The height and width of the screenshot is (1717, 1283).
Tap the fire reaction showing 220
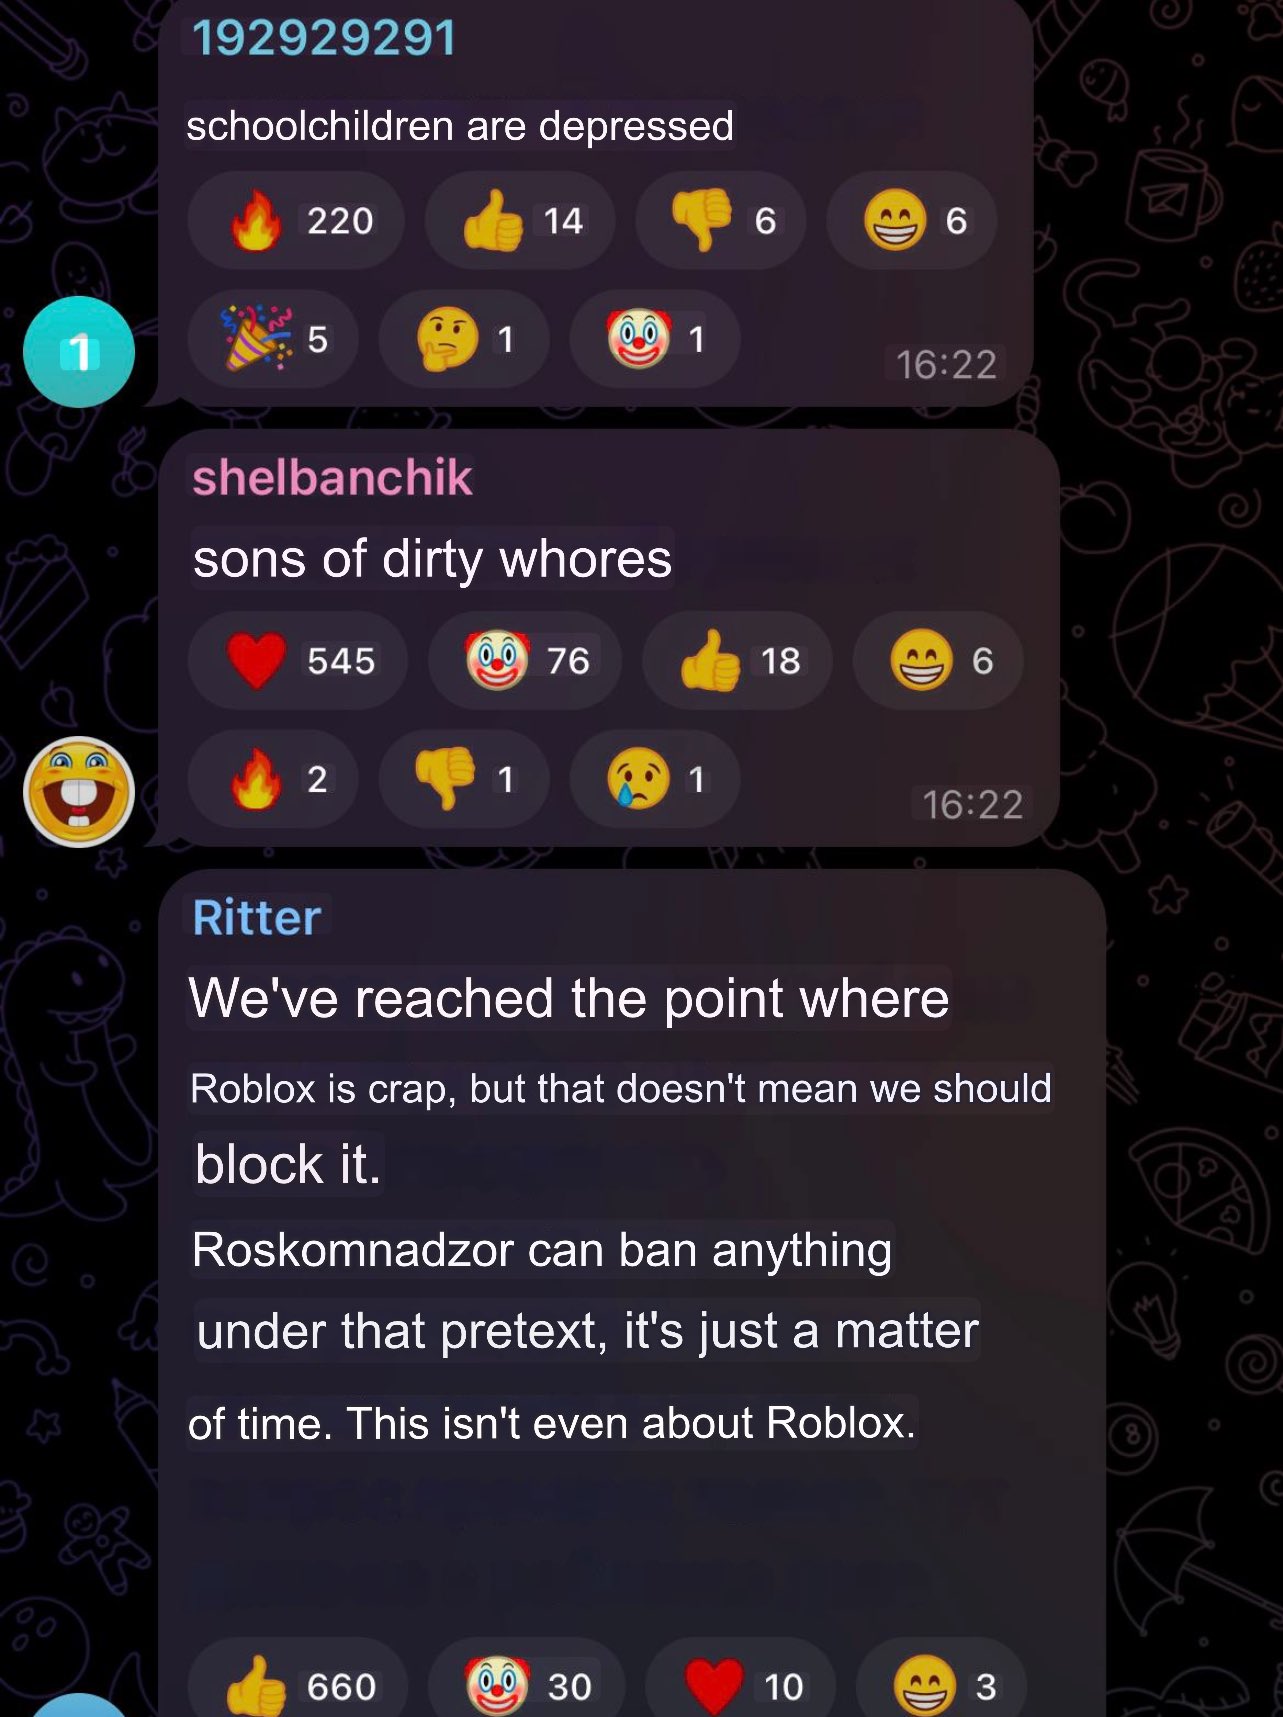click(x=296, y=220)
